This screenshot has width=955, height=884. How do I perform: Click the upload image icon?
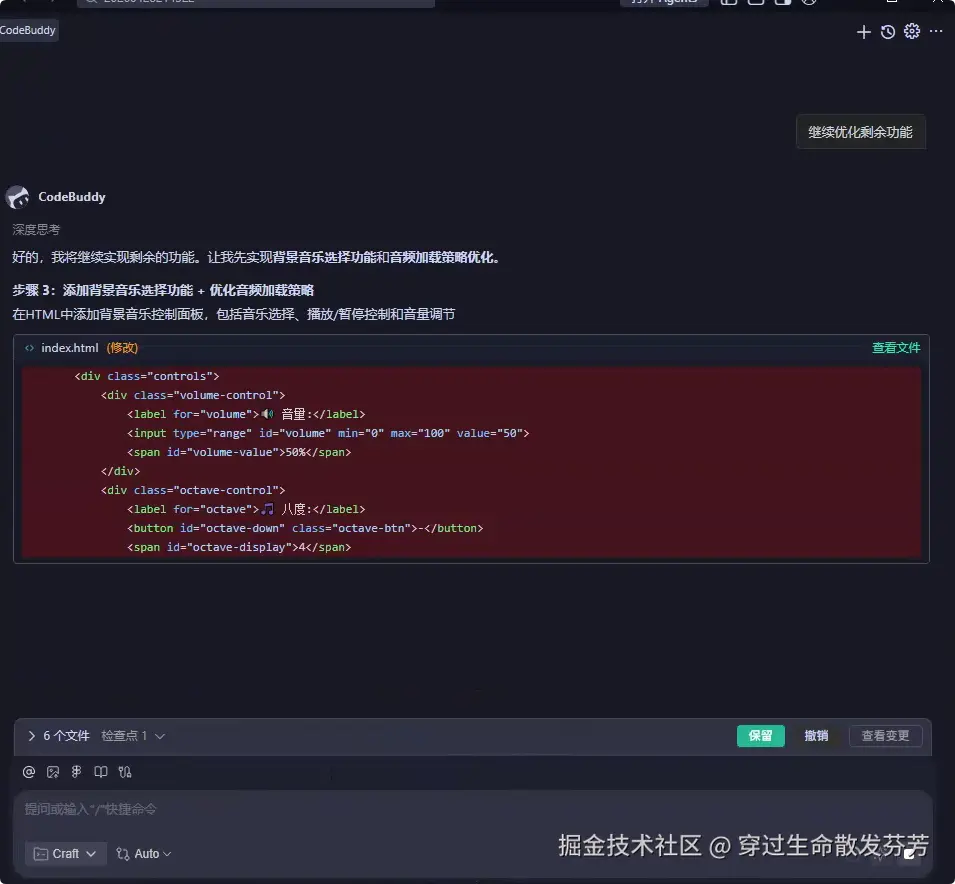[53, 772]
